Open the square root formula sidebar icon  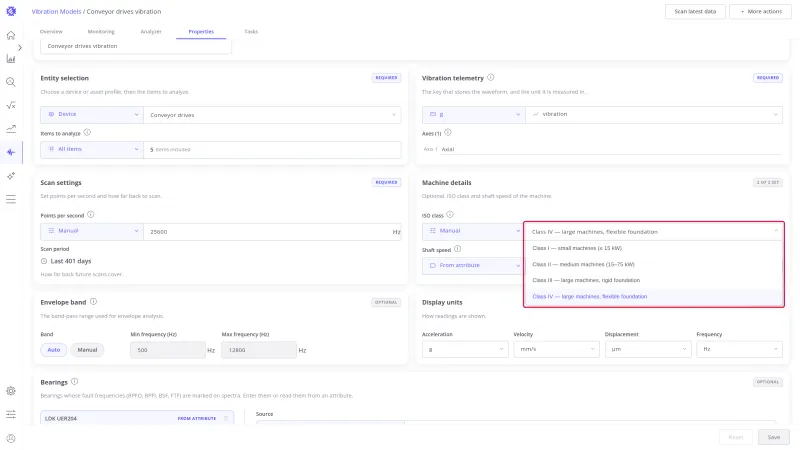pos(11,106)
